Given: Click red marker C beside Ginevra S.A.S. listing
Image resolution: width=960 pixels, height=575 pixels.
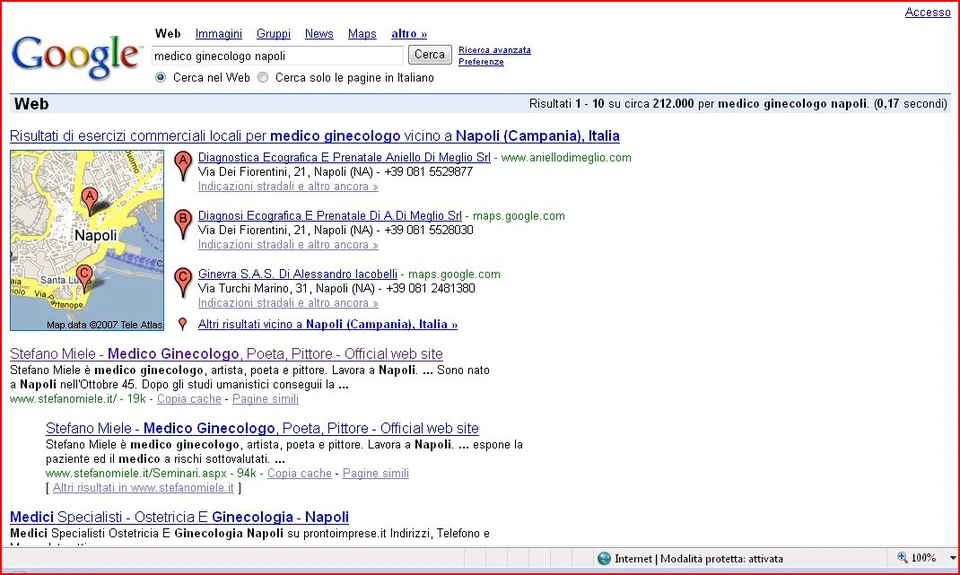Looking at the screenshot, I should click(182, 282).
